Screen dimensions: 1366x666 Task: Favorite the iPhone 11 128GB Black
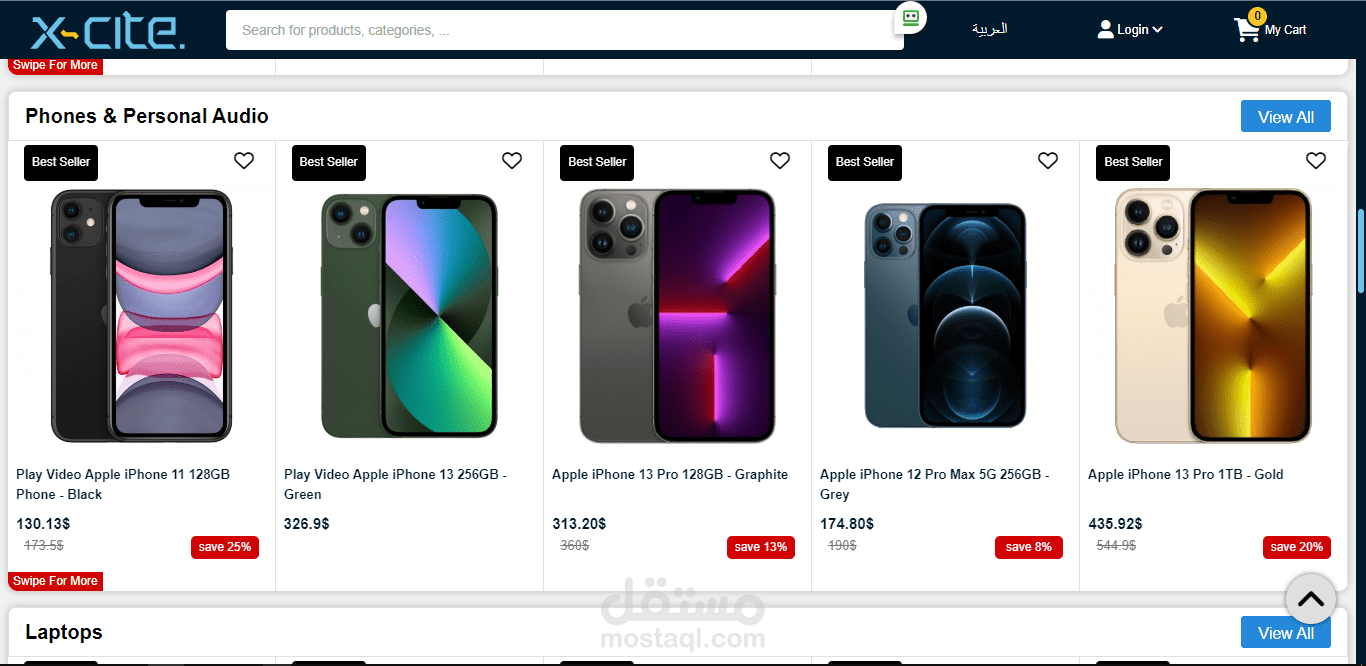point(244,161)
